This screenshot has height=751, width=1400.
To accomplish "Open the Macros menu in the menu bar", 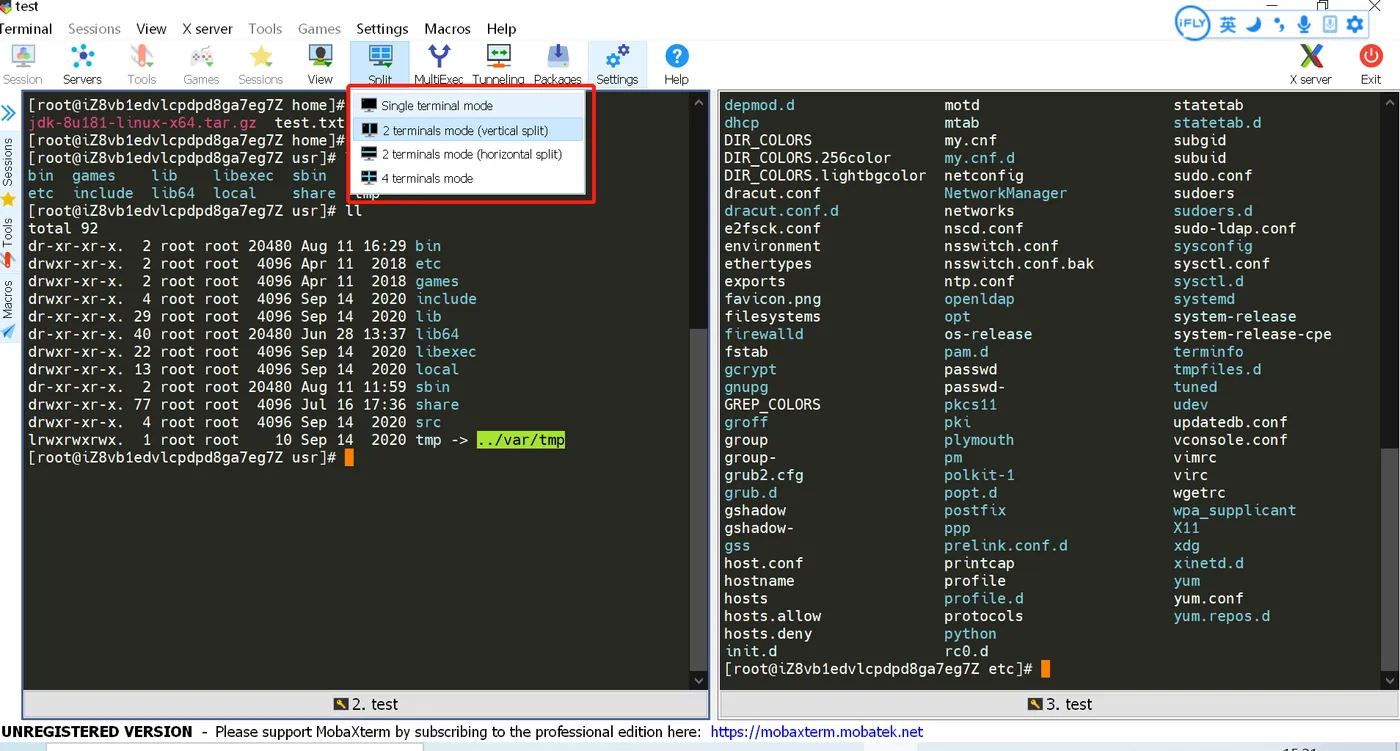I will click(447, 28).
